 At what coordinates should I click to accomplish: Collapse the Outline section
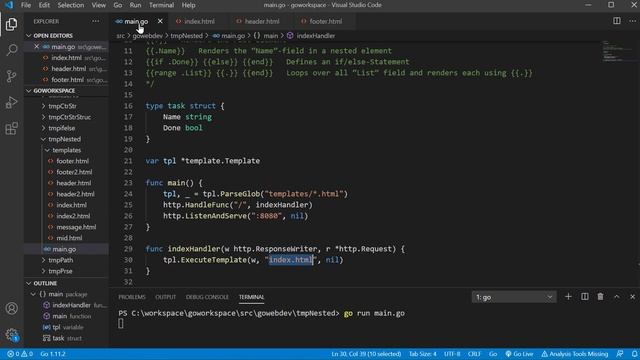point(29,283)
